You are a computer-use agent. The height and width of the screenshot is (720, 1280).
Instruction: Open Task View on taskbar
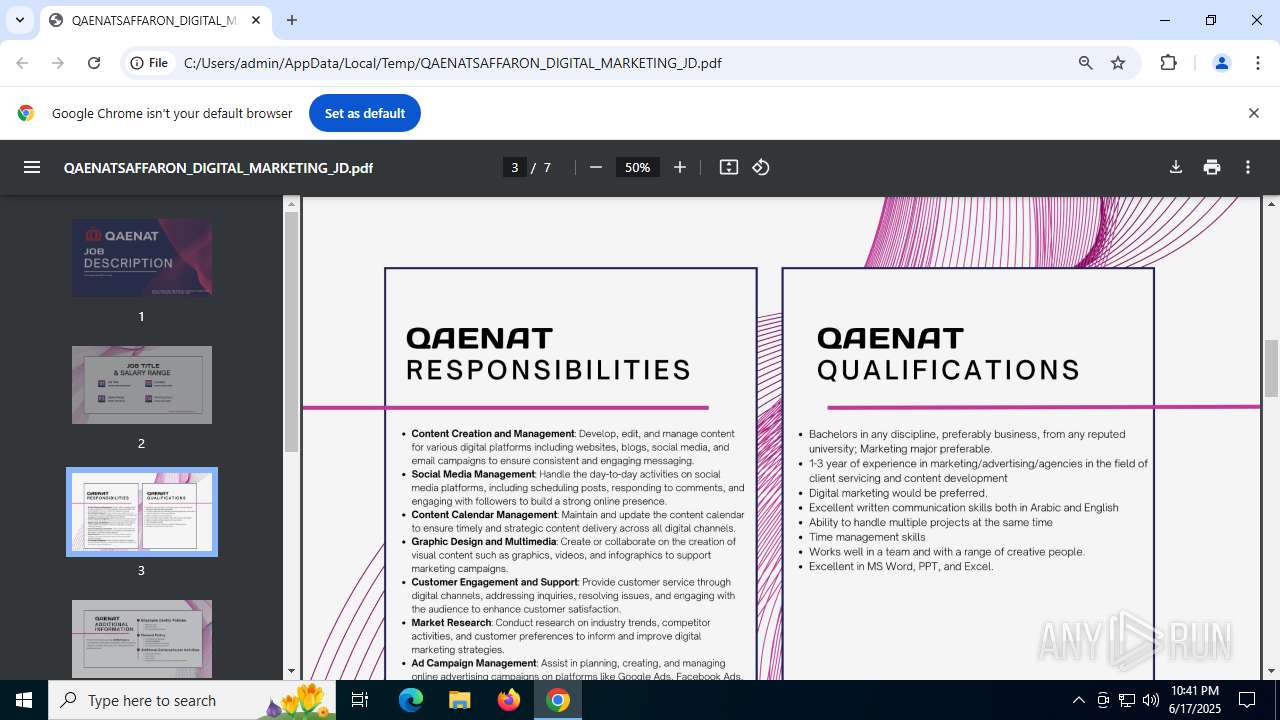(x=360, y=700)
